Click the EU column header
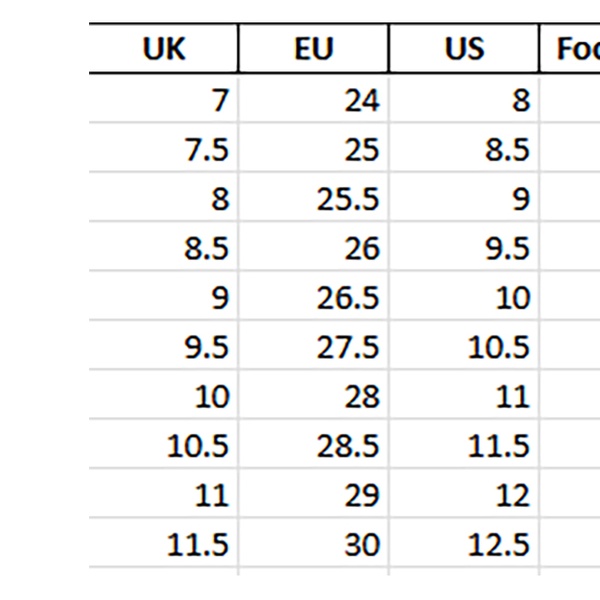 (x=314, y=49)
